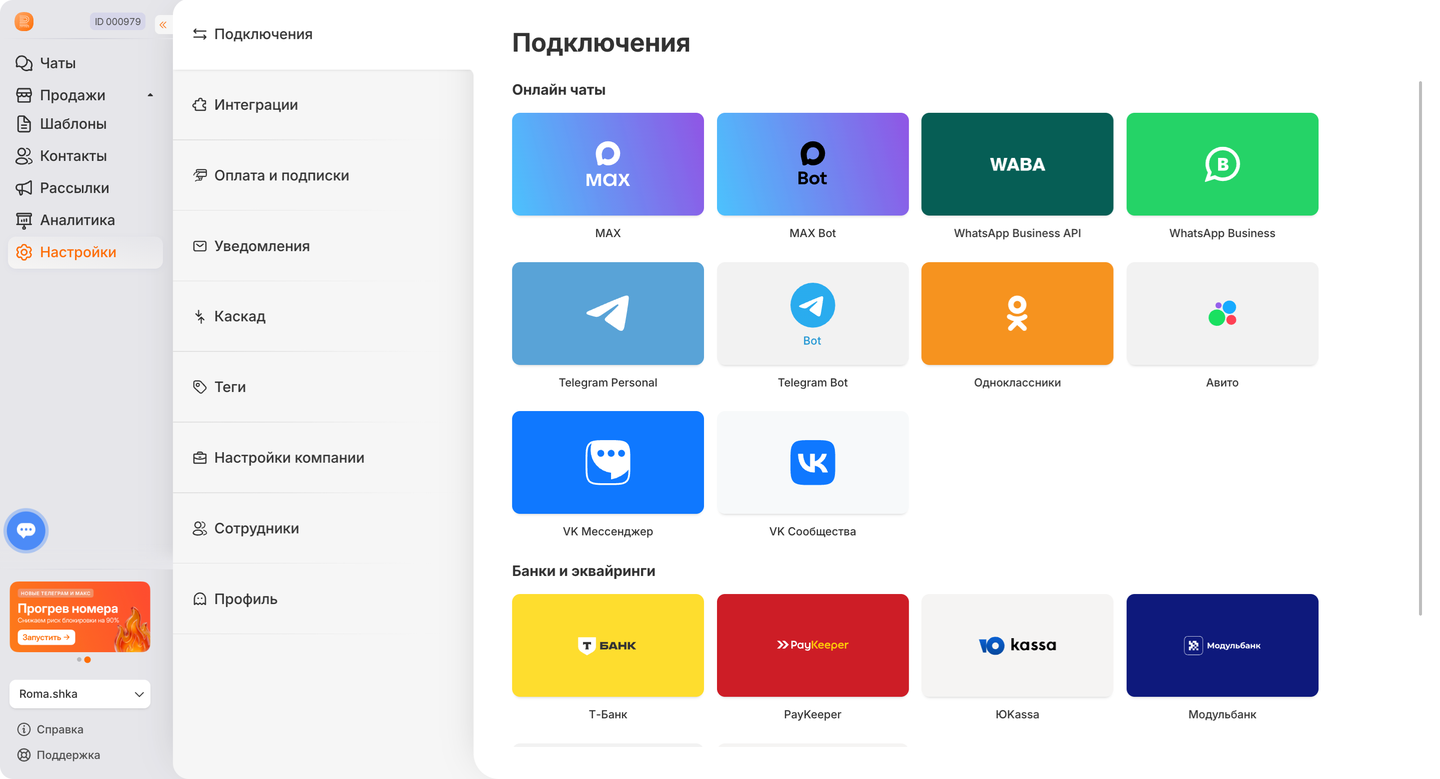
Task: Open the Профиль settings tab
Action: pyautogui.click(x=323, y=599)
